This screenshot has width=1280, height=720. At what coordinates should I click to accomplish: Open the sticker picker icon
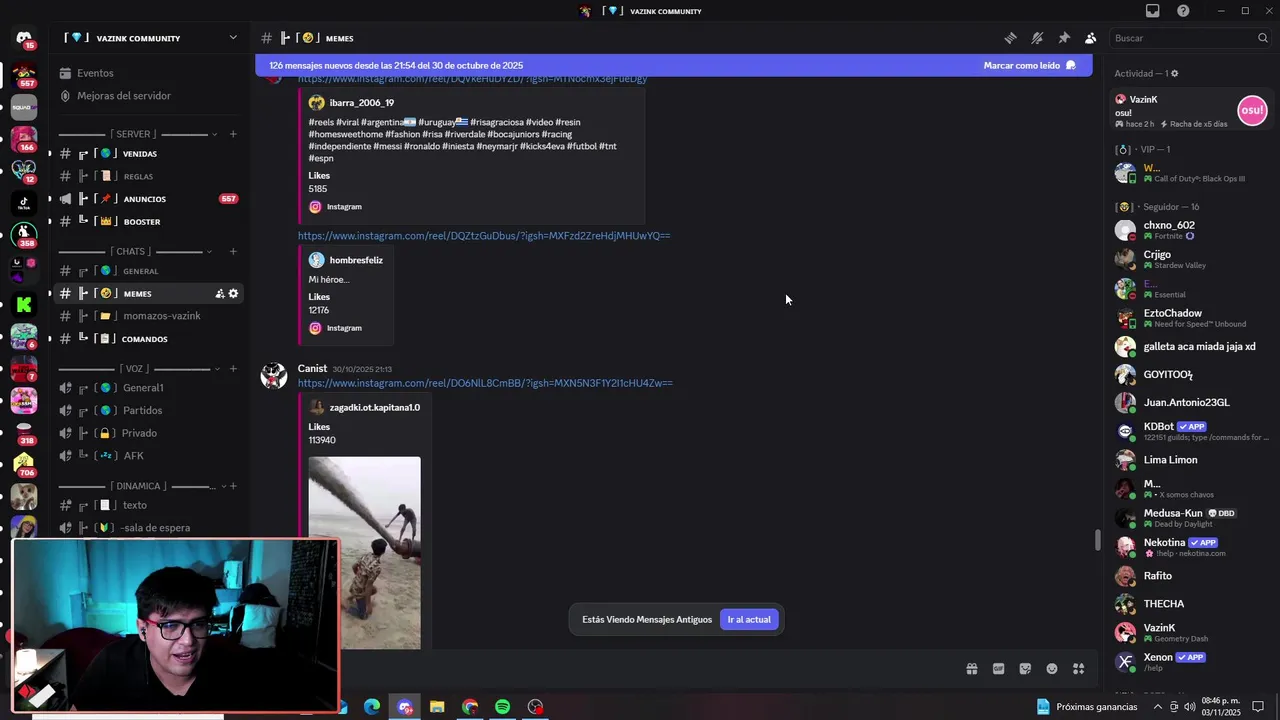click(1025, 669)
